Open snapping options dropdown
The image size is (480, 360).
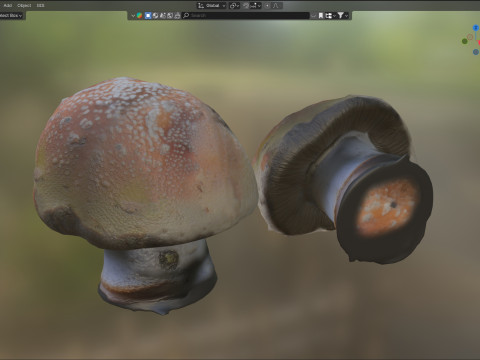(255, 5)
